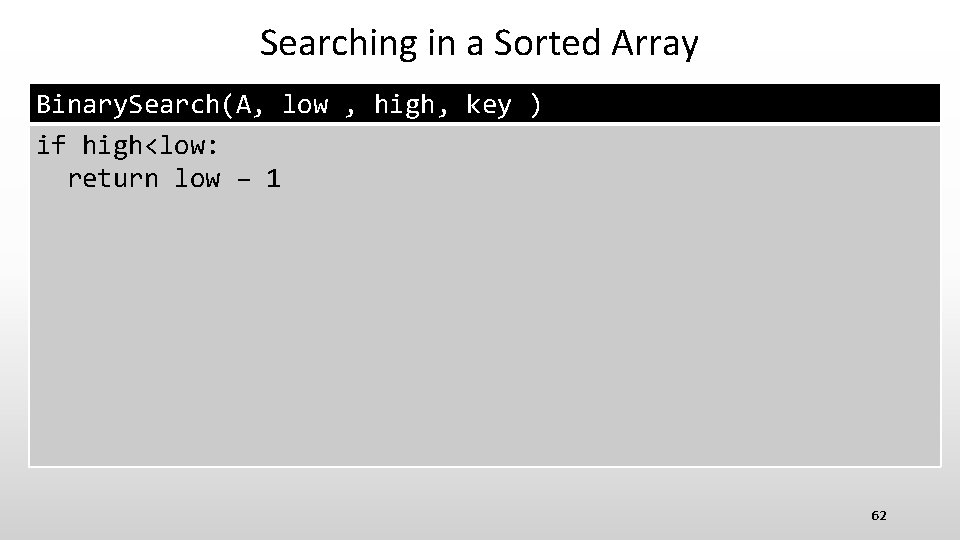Viewport: 960px width, 540px height.
Task: Click the "if" keyword in the code
Action: (51, 146)
